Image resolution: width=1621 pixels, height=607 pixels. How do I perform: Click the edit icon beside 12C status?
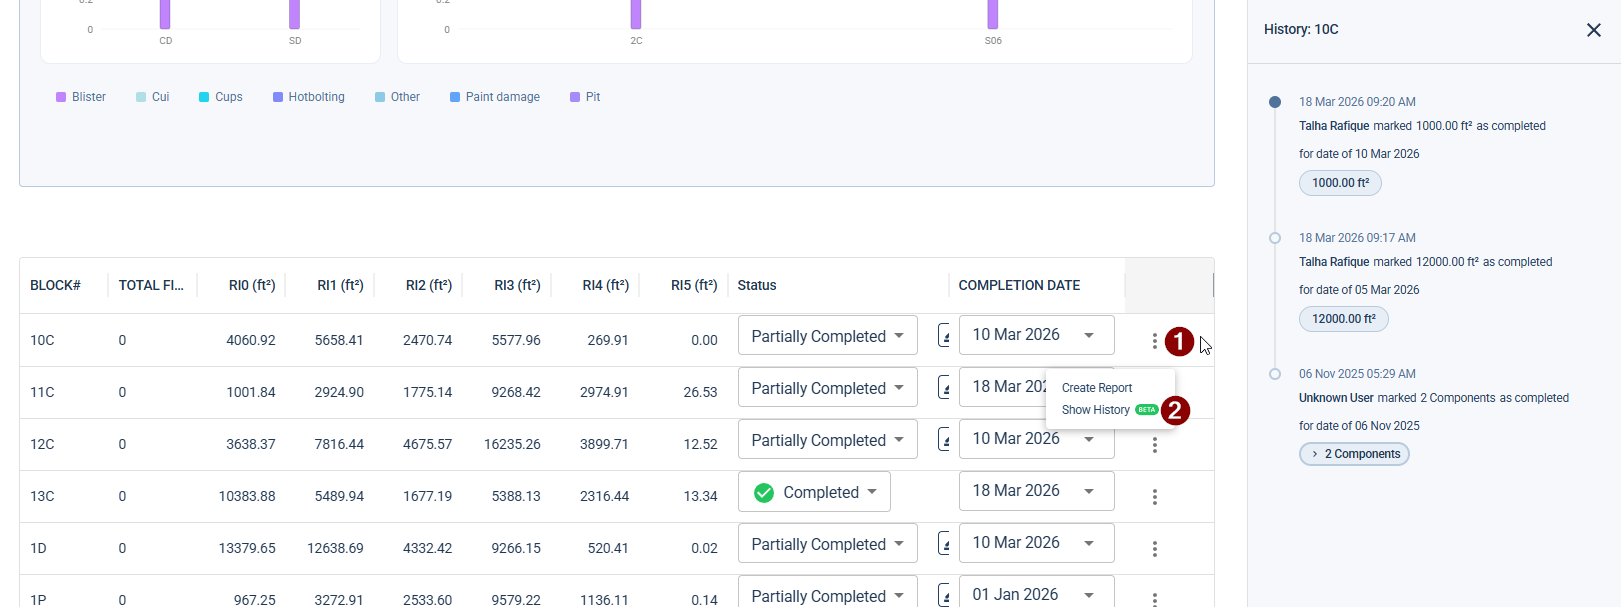[x=943, y=440]
